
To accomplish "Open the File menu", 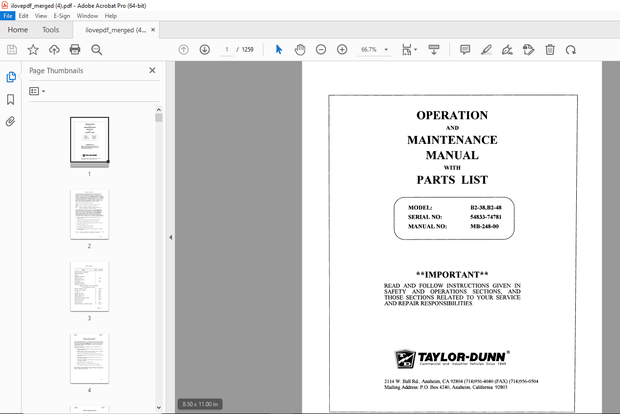I will coord(8,16).
